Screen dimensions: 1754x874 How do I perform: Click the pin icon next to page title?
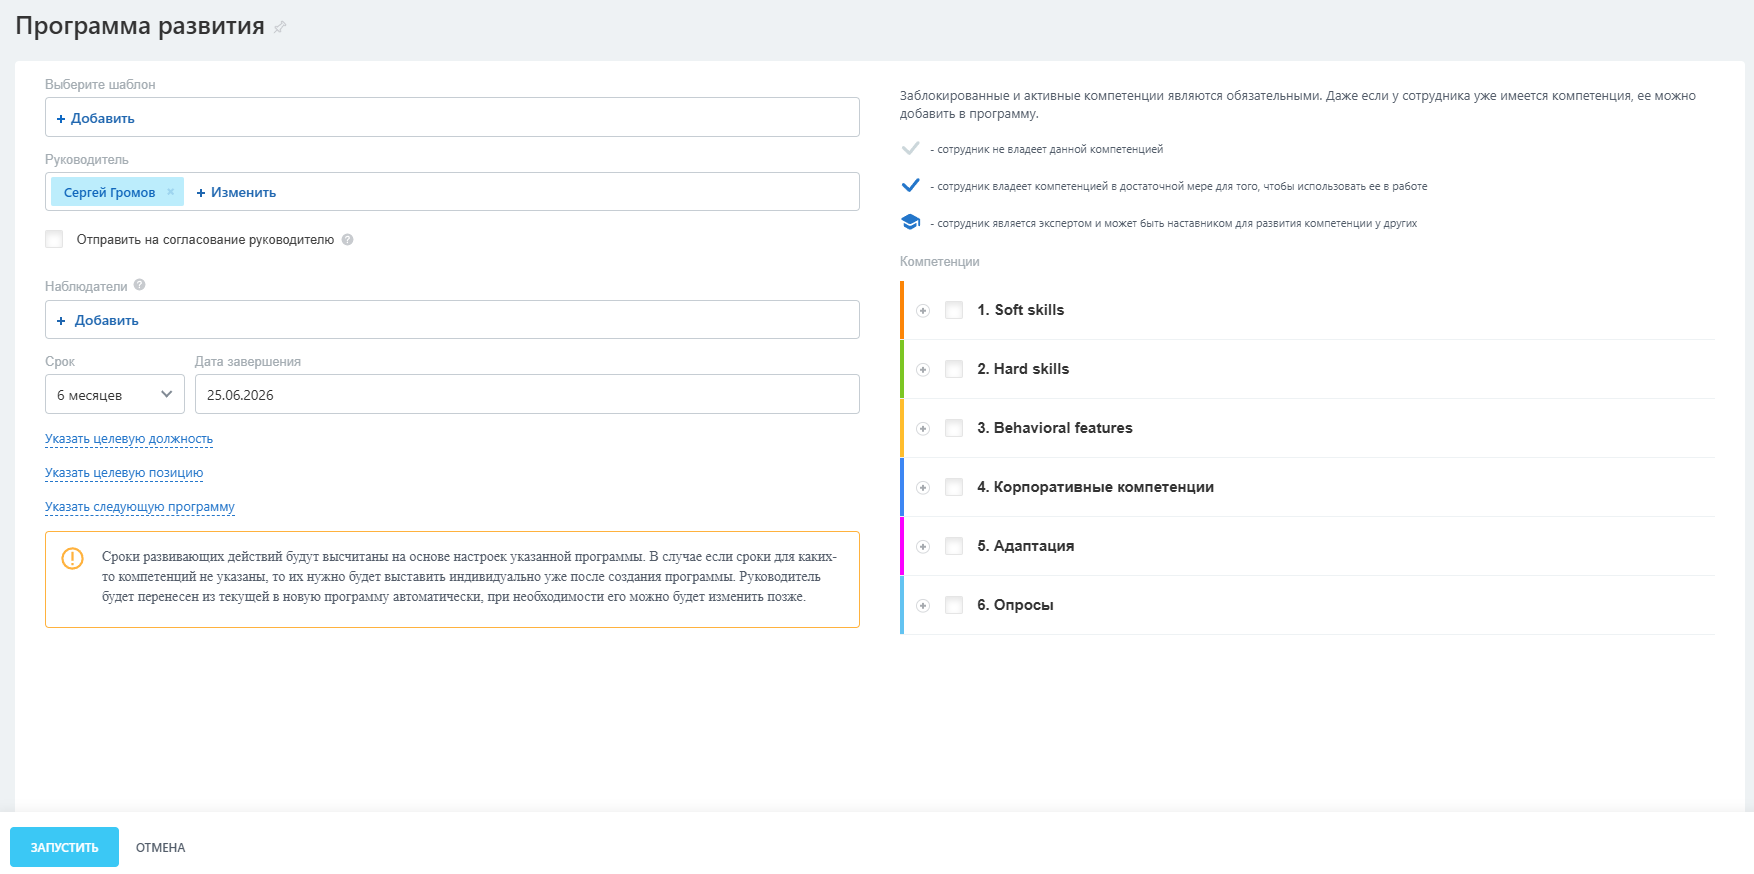tap(280, 27)
